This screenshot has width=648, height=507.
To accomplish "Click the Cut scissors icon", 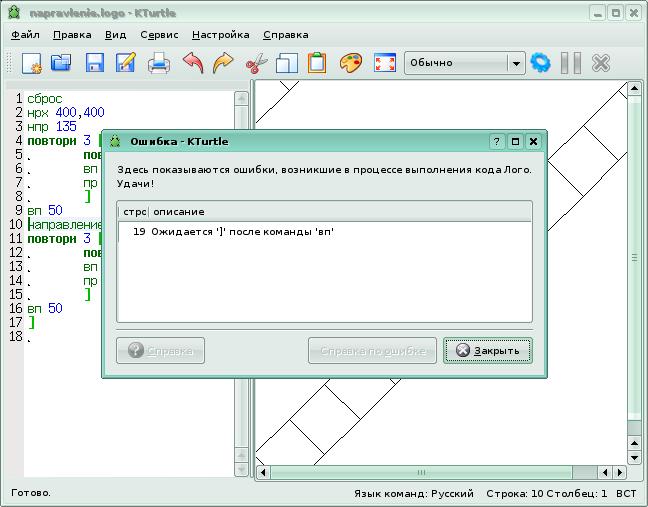I will 256,63.
